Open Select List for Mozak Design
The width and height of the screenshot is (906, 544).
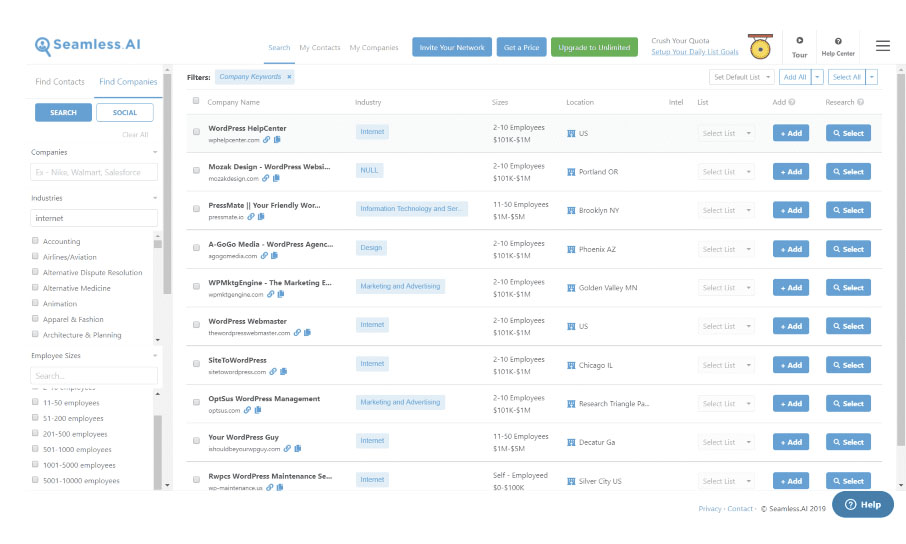point(726,172)
